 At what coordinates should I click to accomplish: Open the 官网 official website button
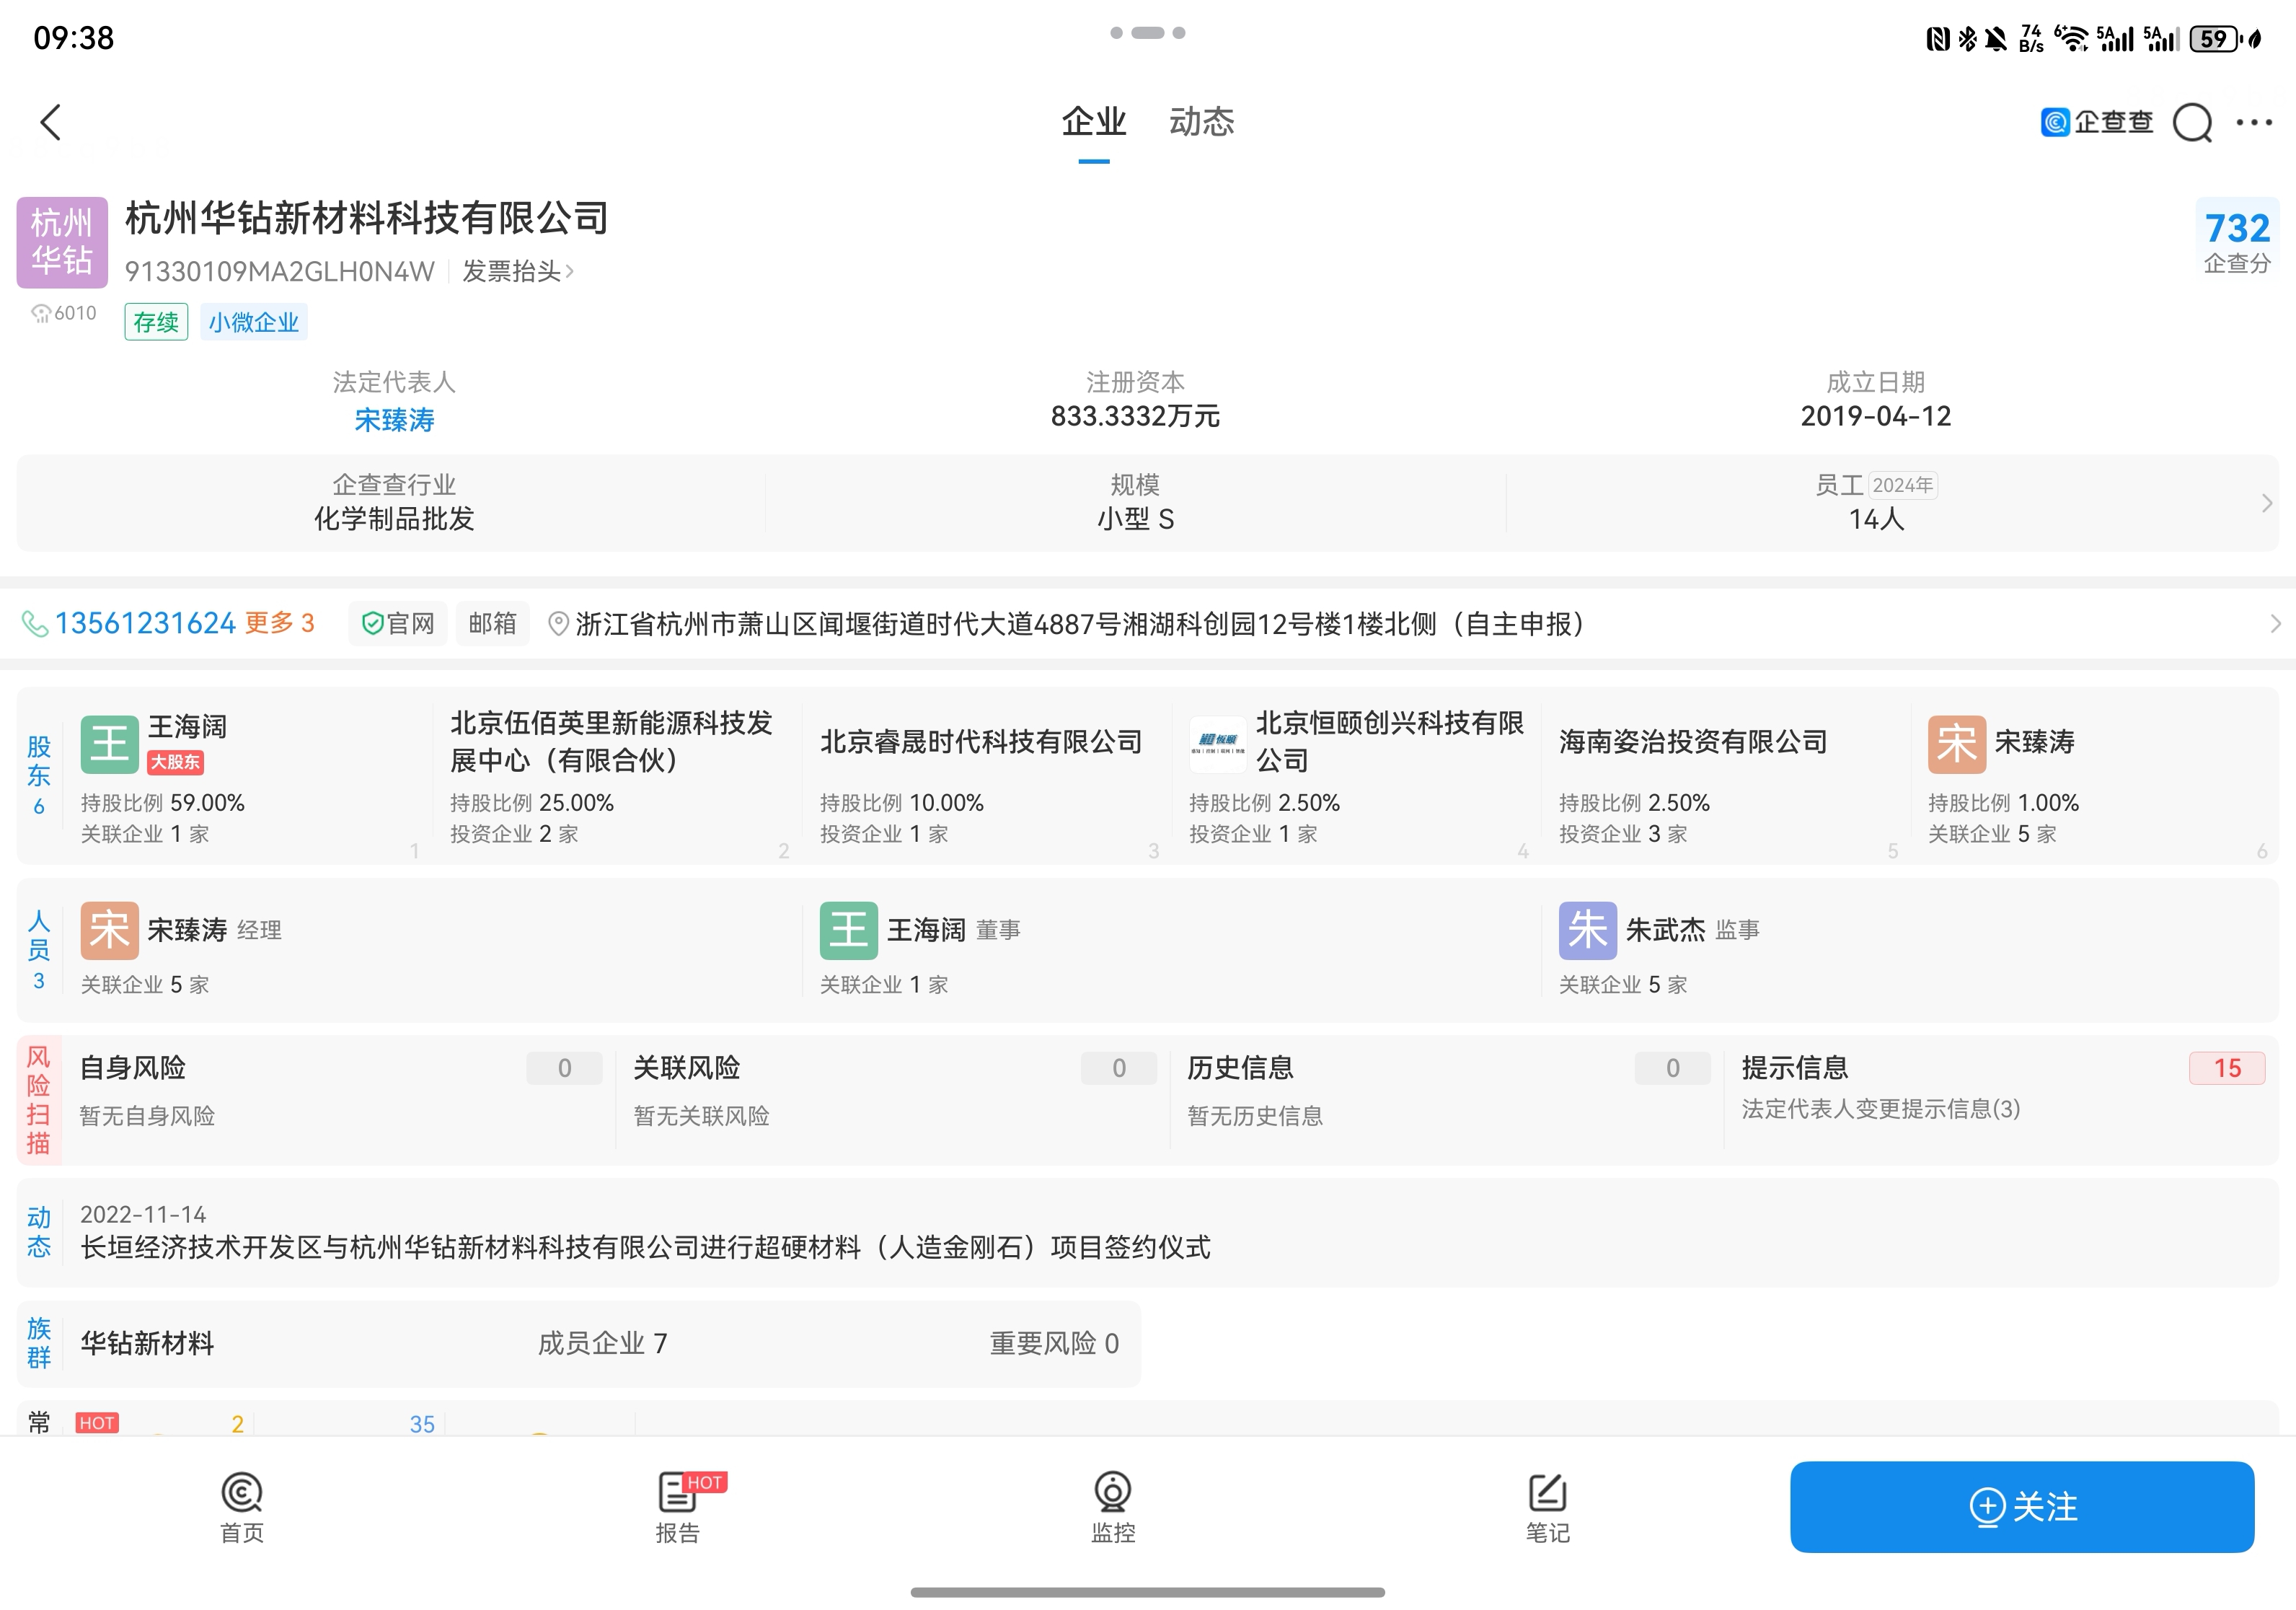pos(398,624)
